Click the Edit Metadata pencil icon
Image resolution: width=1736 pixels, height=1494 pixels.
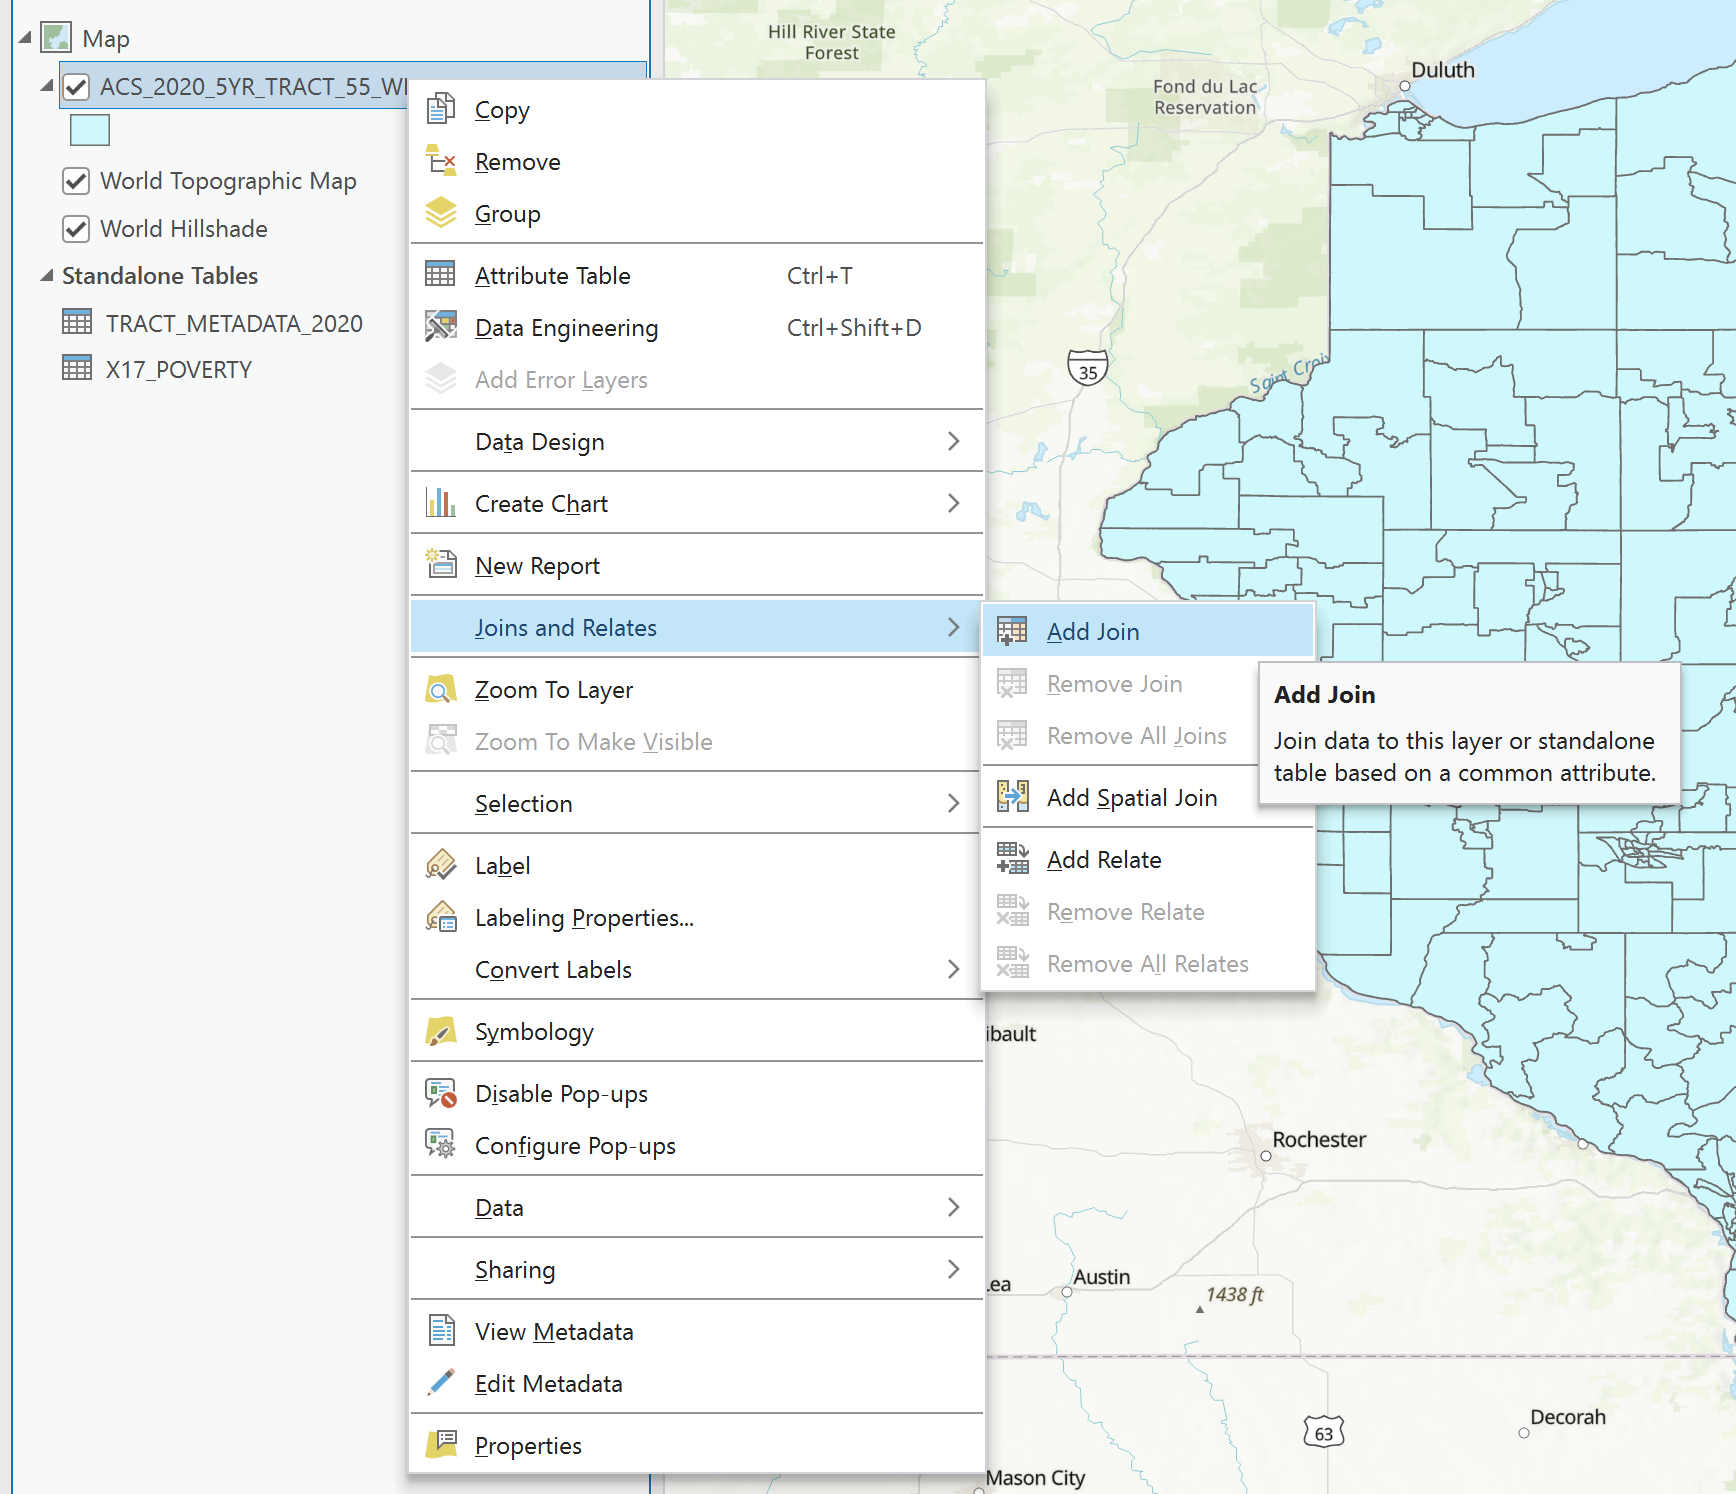pos(440,1383)
